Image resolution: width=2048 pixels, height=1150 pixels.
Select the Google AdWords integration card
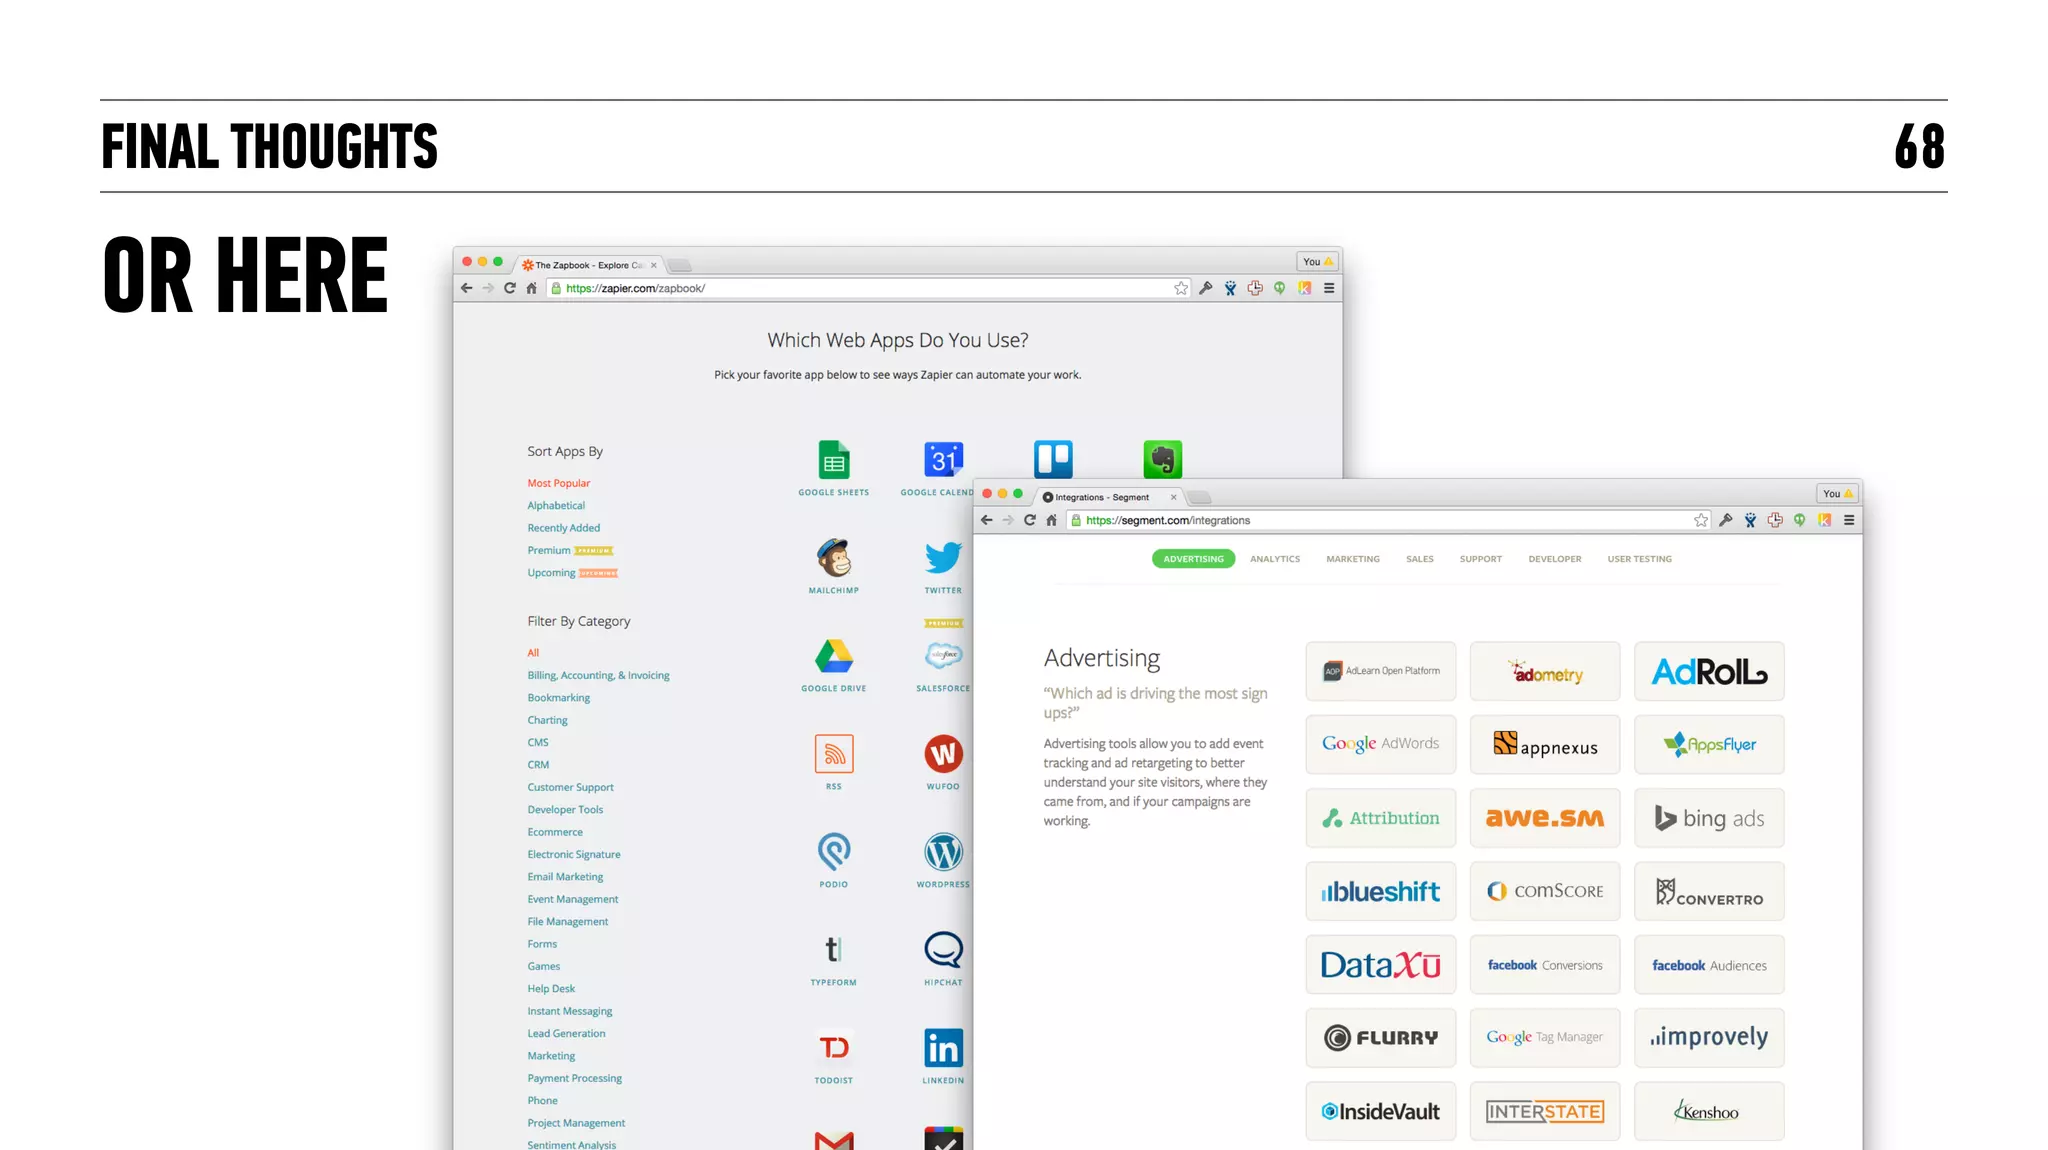coord(1380,744)
